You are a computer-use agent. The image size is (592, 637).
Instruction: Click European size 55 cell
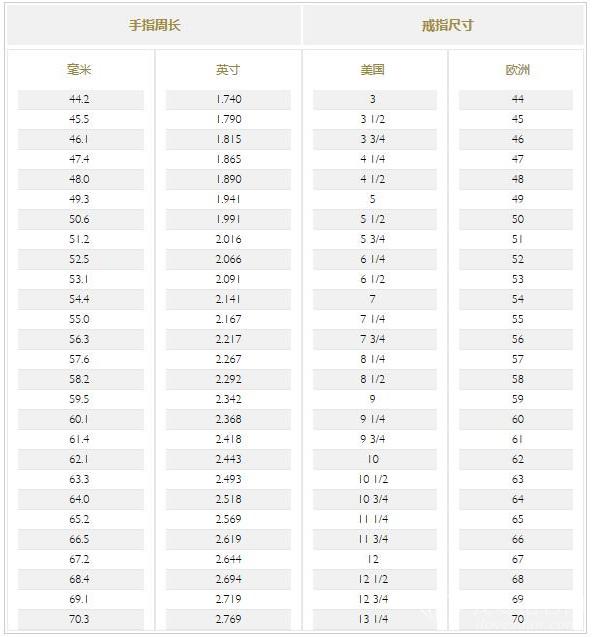click(x=516, y=319)
